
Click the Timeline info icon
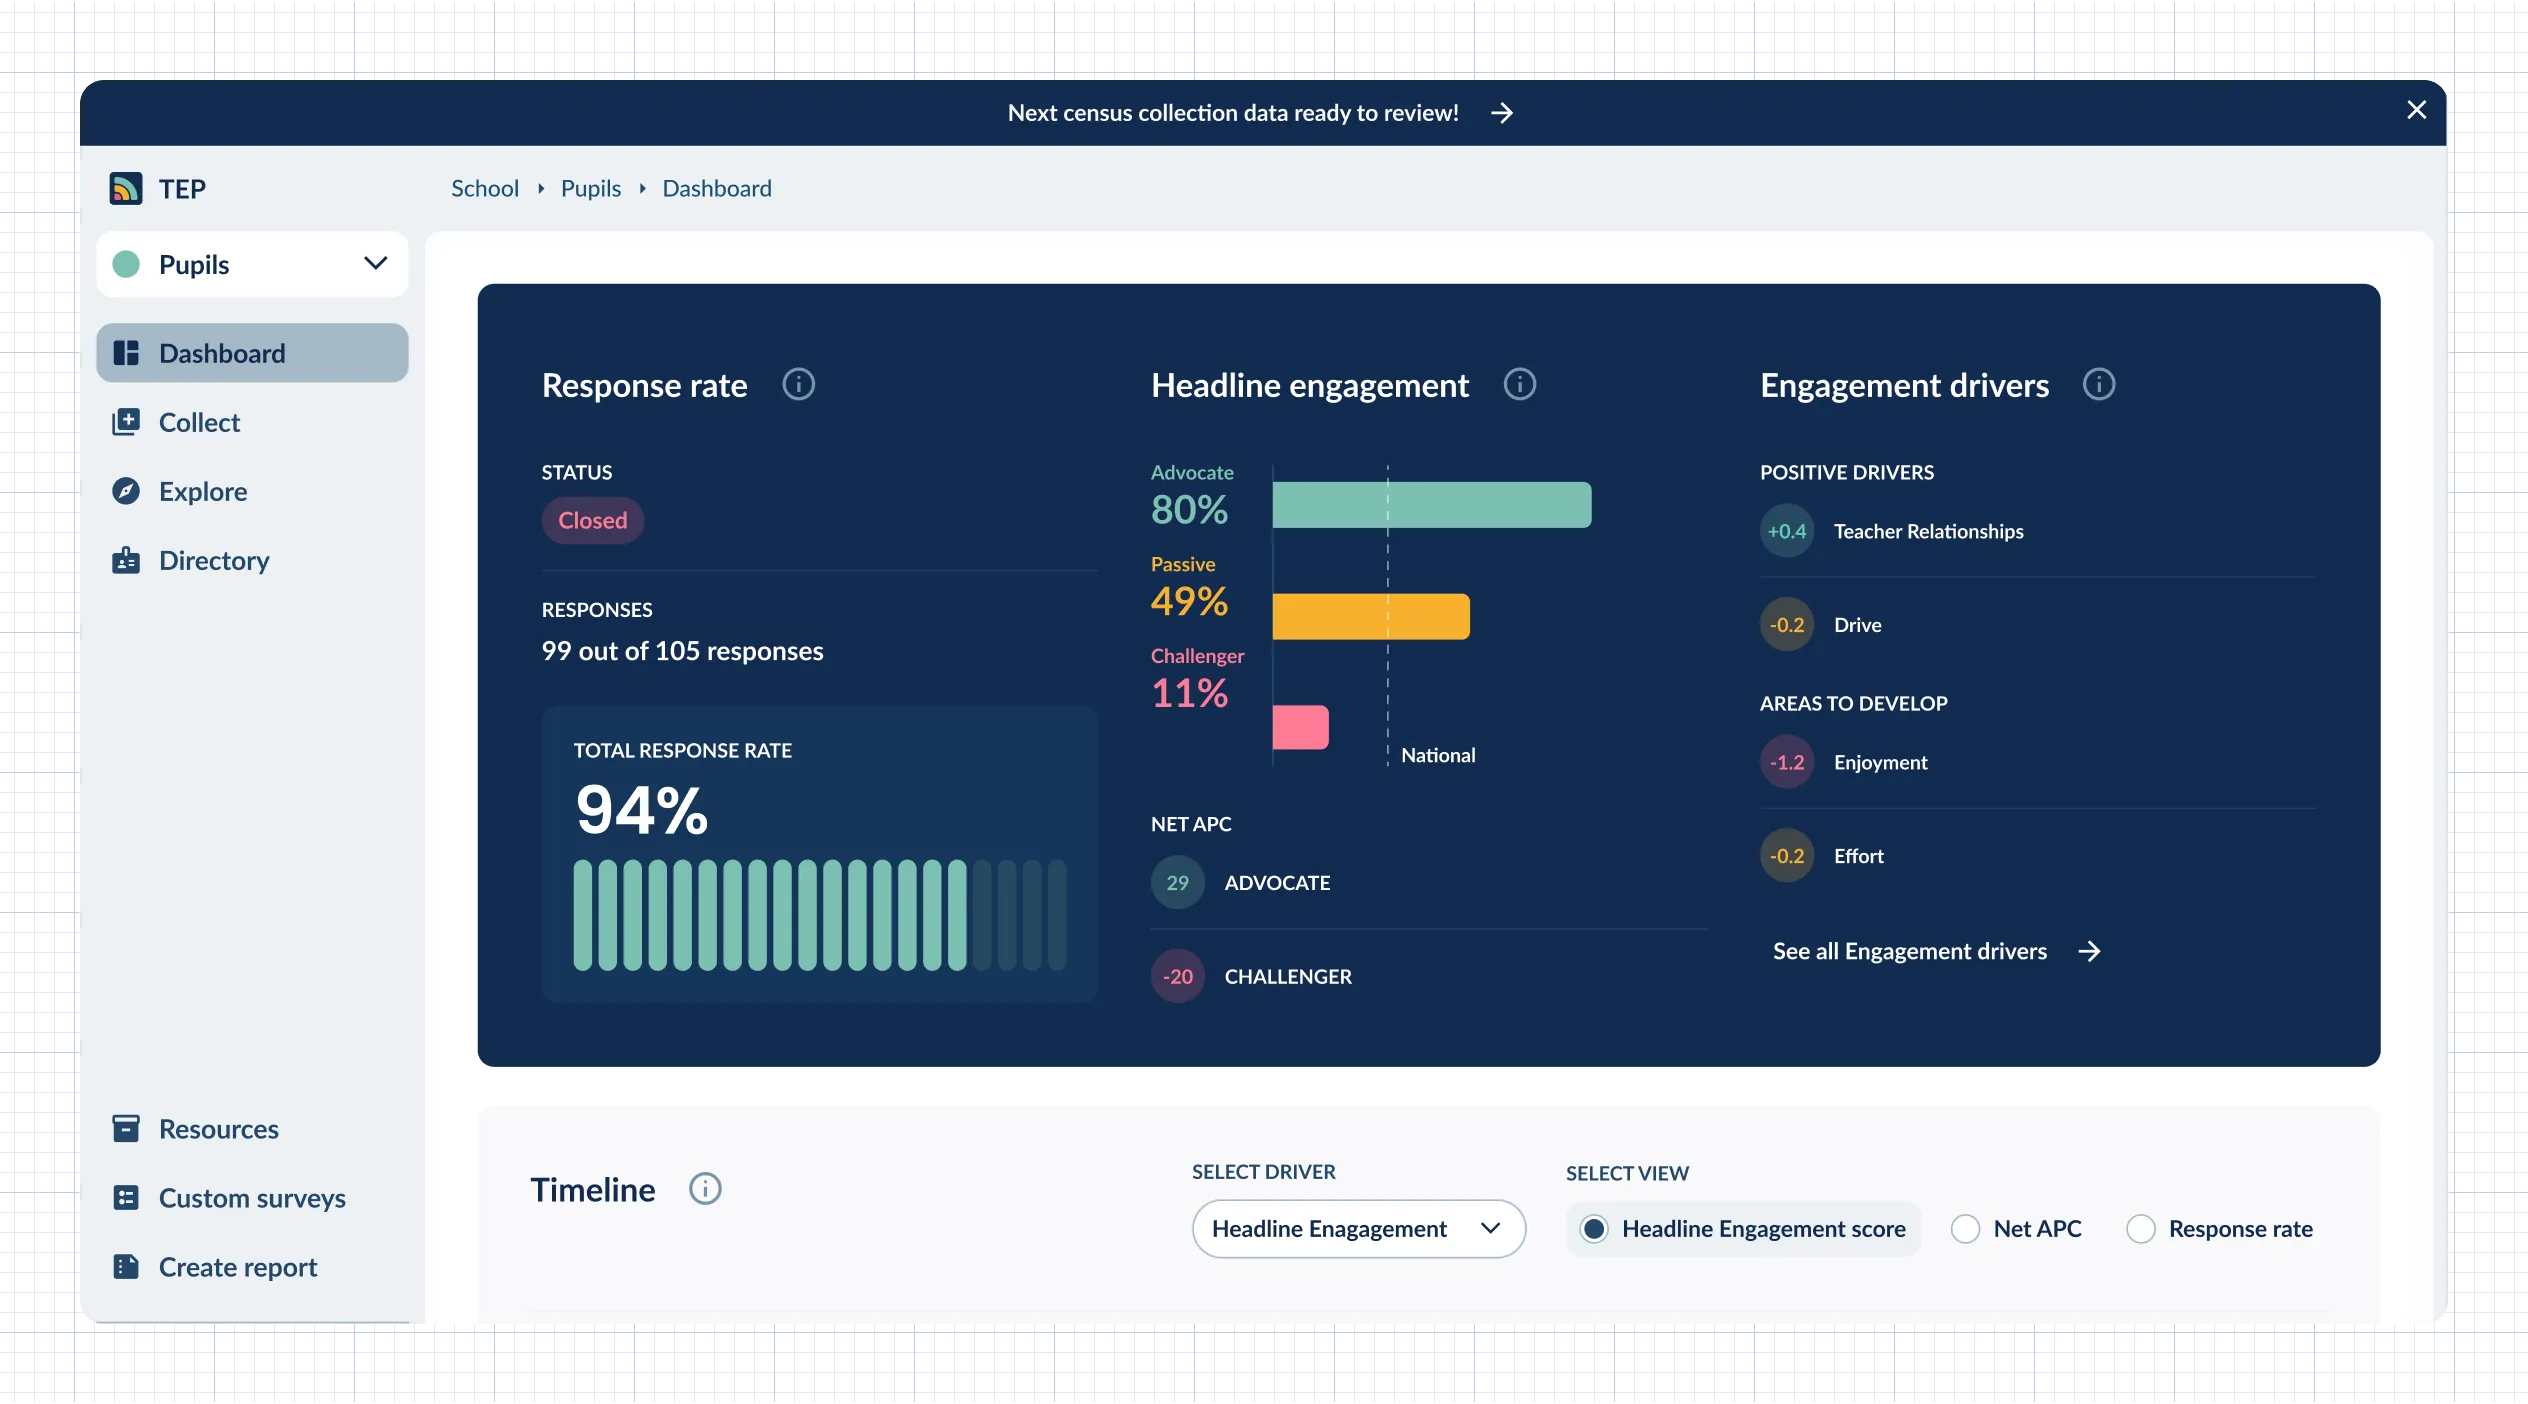pos(705,1189)
